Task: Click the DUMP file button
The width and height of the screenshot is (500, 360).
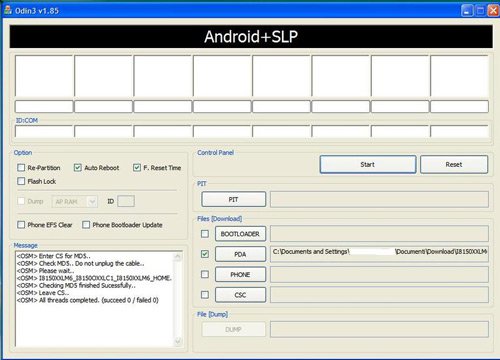Action: pyautogui.click(x=234, y=329)
